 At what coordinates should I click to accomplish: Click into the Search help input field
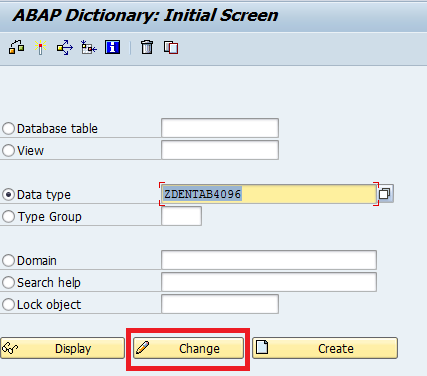click(x=269, y=282)
